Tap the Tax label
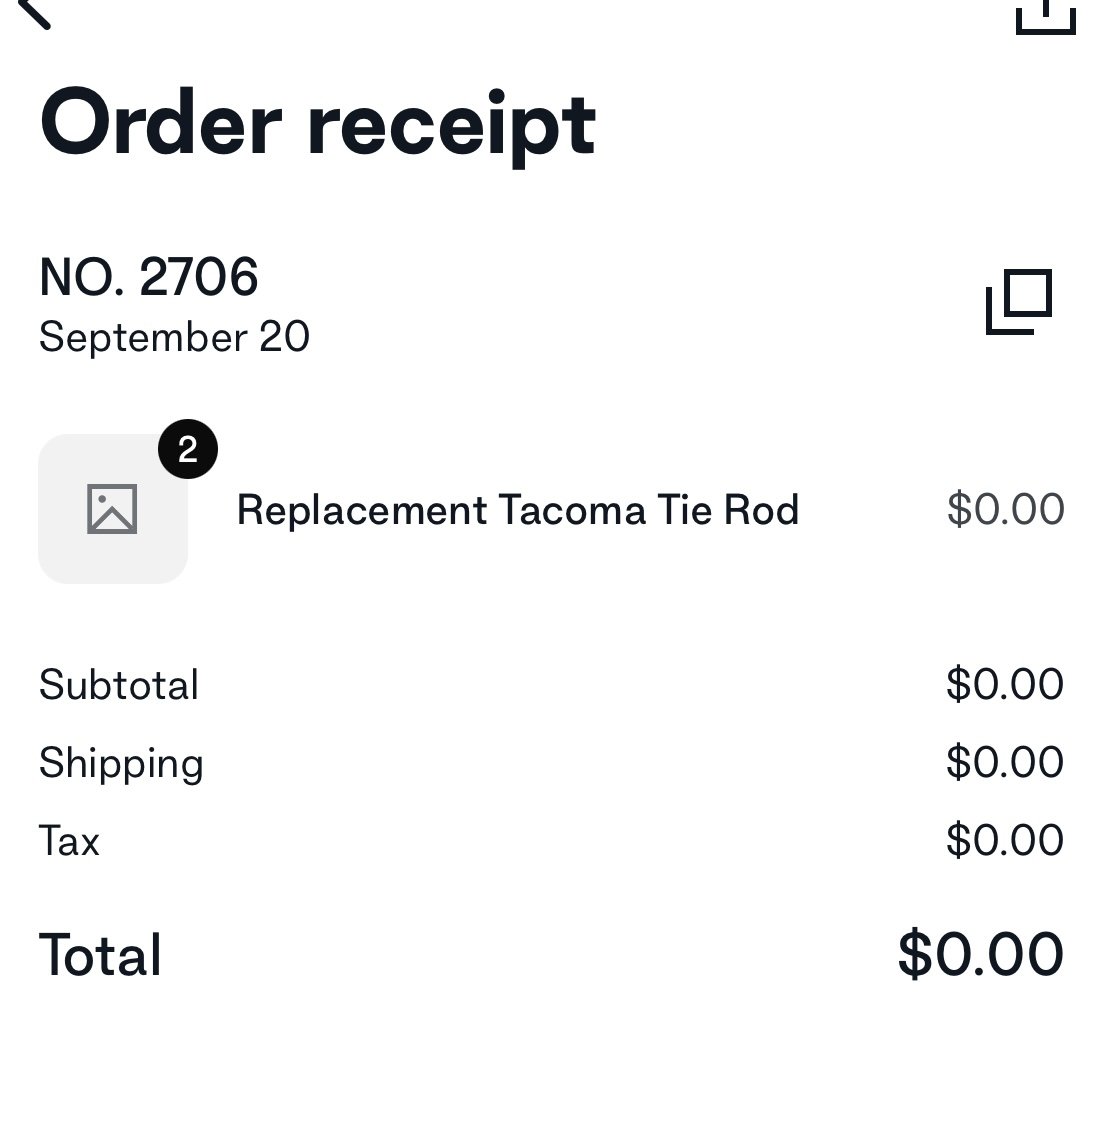The height and width of the screenshot is (1123, 1115). tap(69, 841)
